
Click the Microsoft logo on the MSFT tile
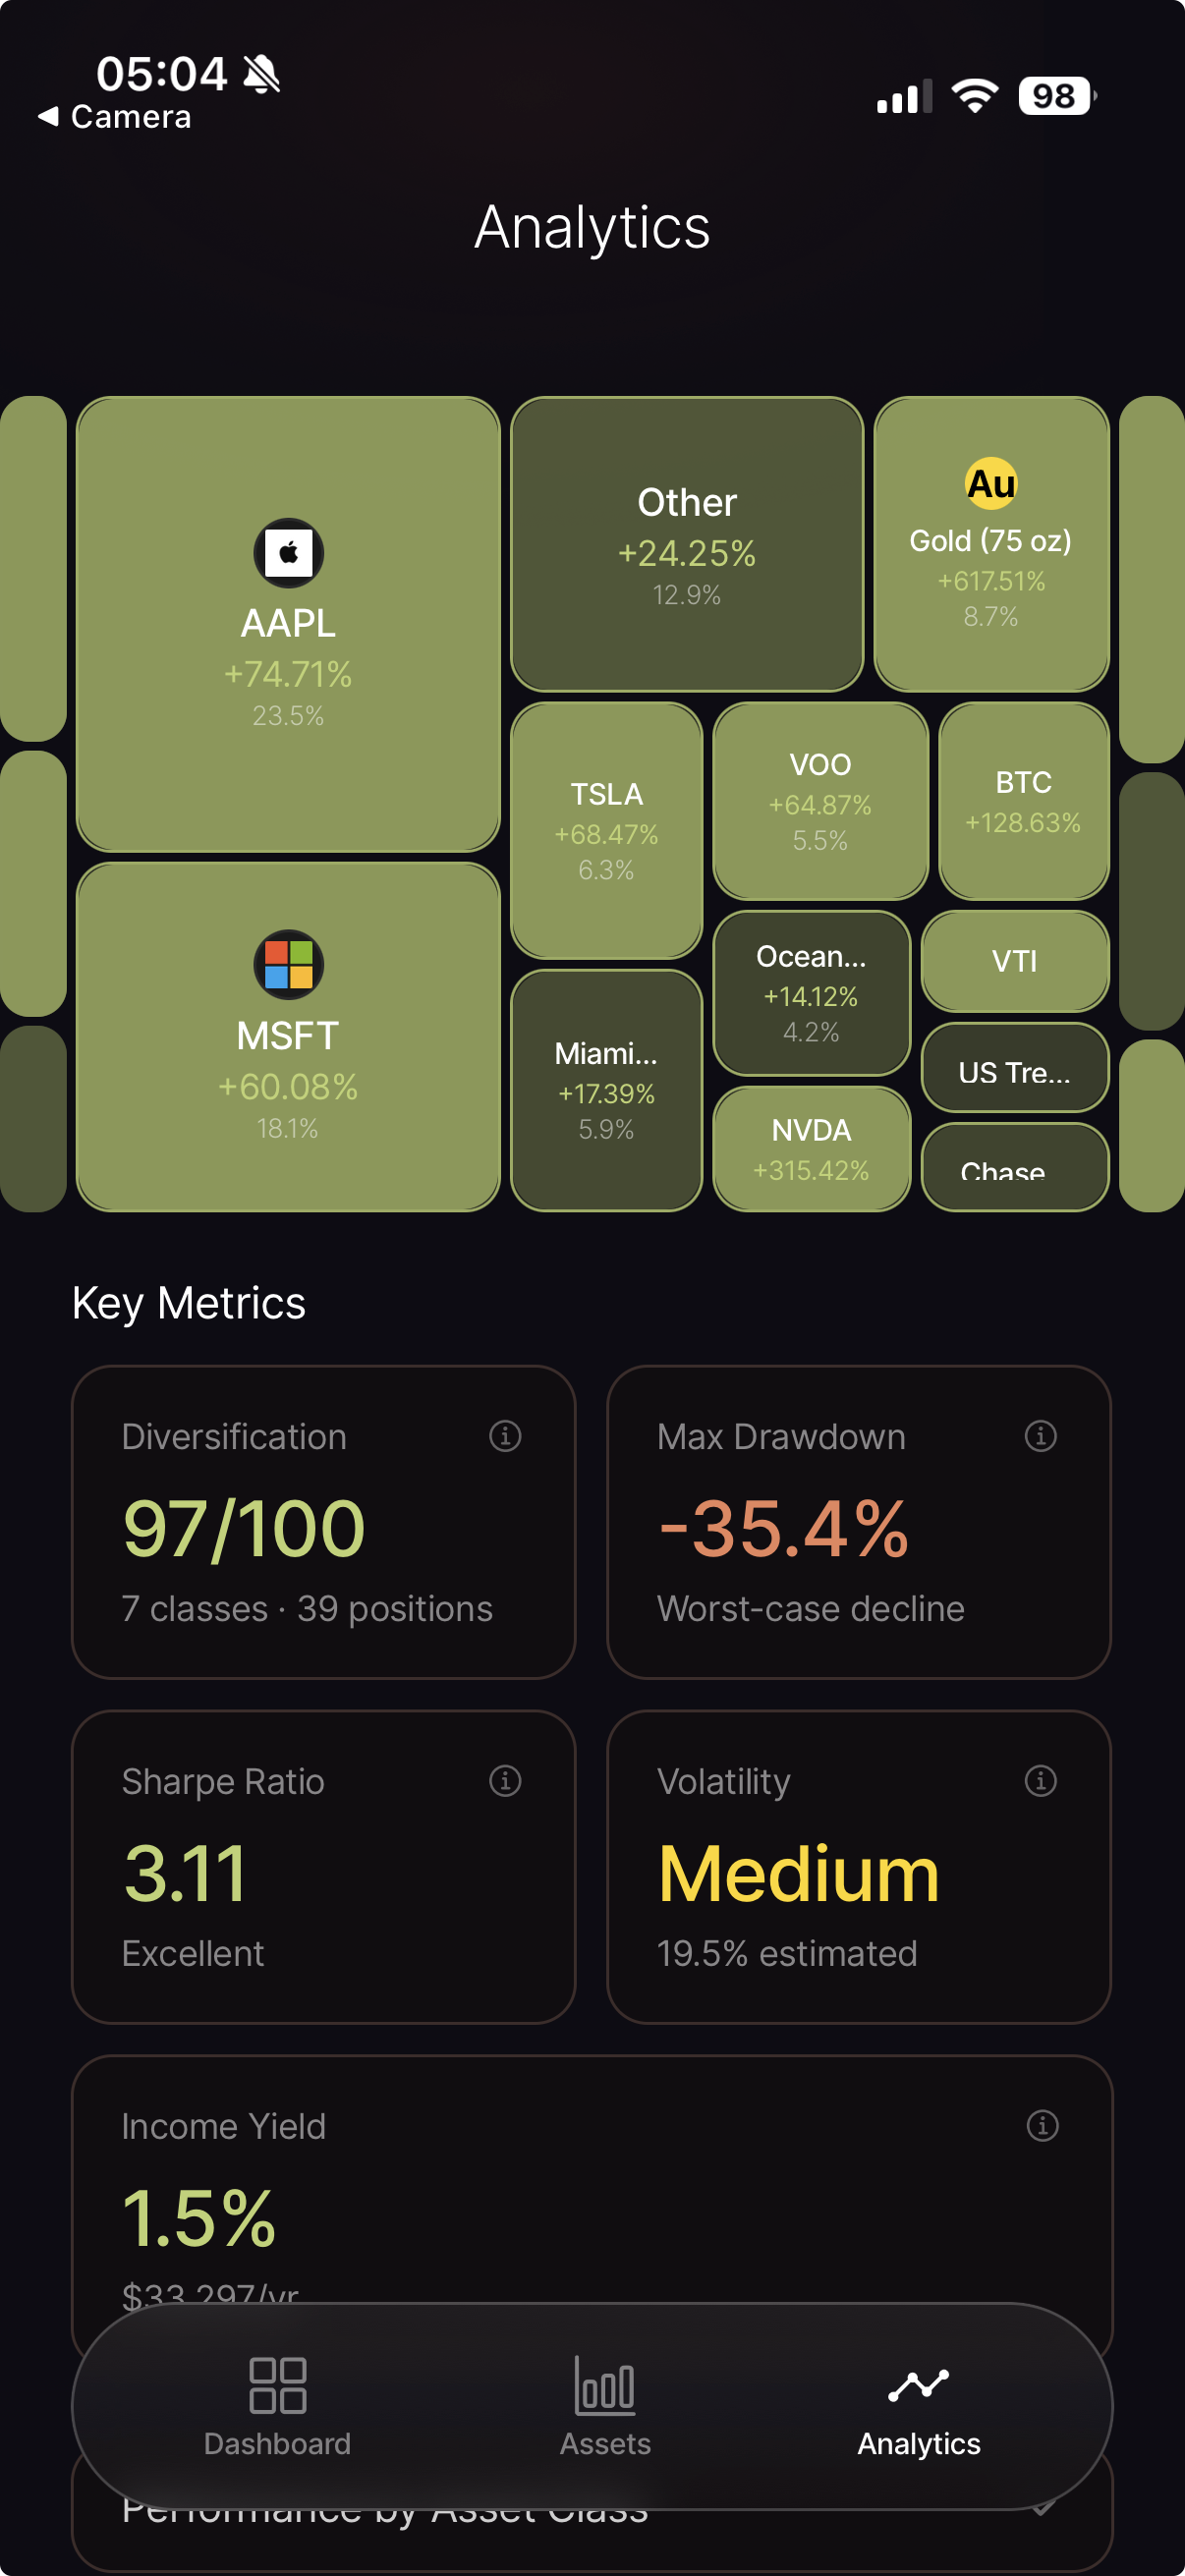click(287, 963)
